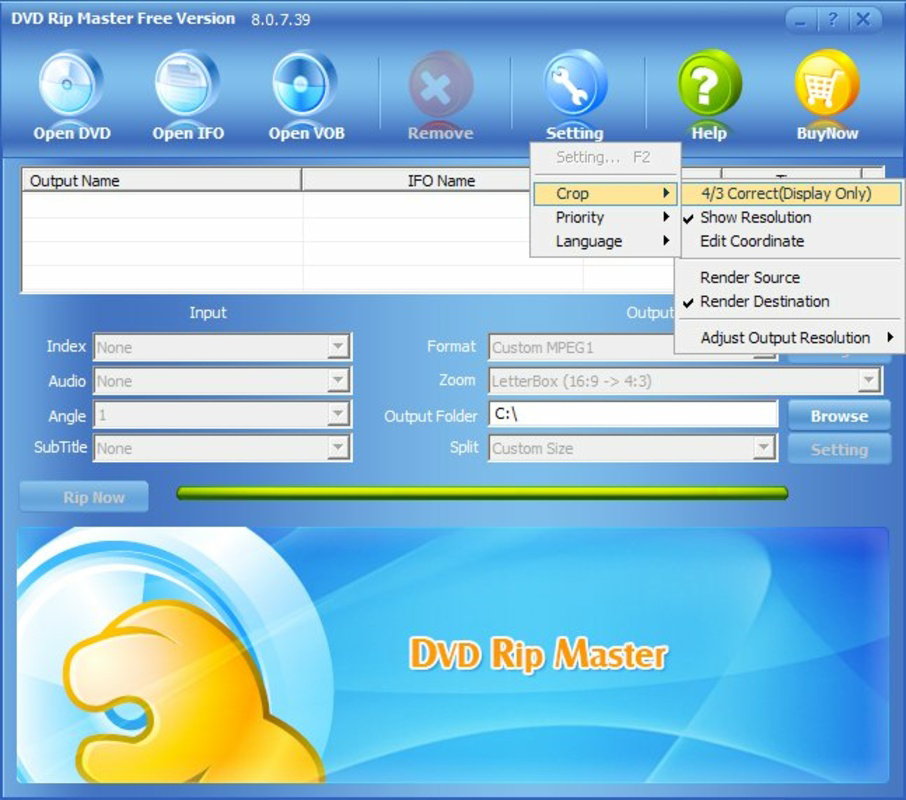The width and height of the screenshot is (906, 800).
Task: Select Setting... F2 menu entry
Action: (605, 157)
